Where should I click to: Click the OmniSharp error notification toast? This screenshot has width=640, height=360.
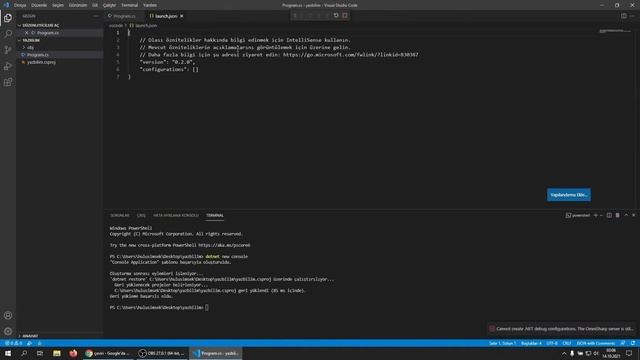pos(561,329)
